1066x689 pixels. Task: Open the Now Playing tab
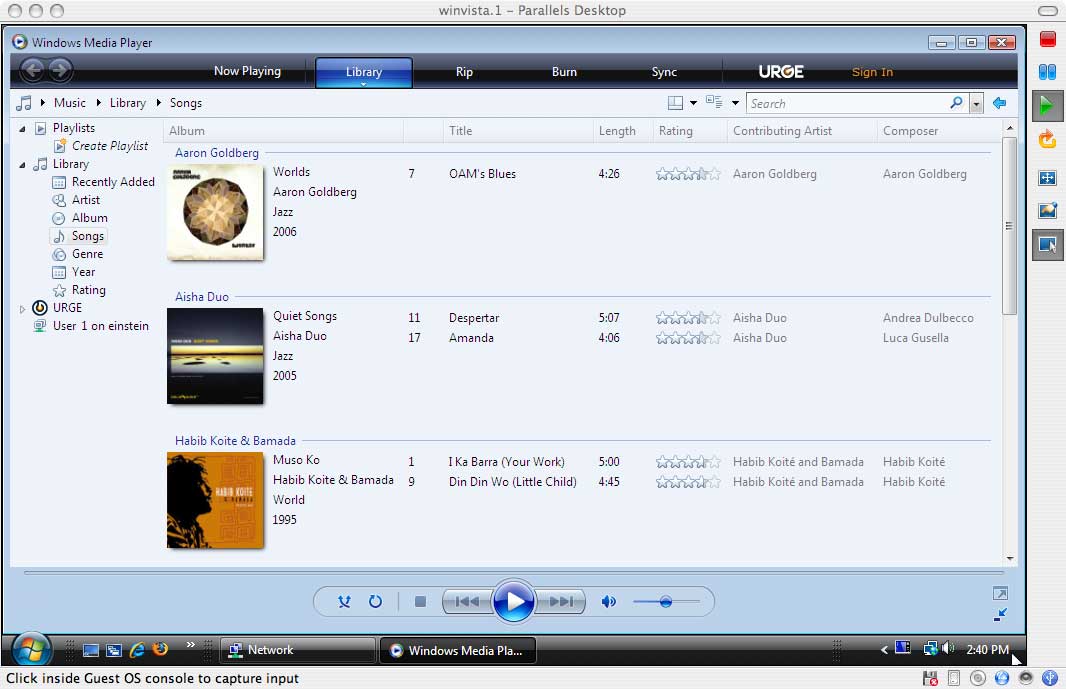pyautogui.click(x=247, y=71)
